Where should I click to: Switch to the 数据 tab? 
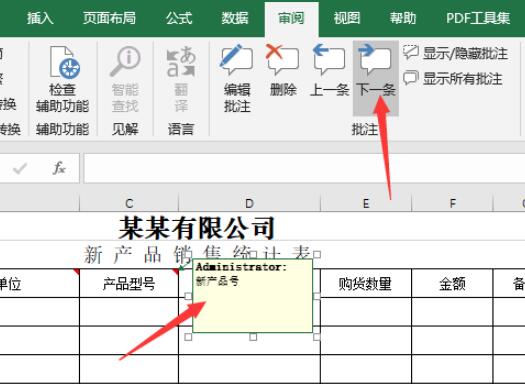(x=235, y=18)
